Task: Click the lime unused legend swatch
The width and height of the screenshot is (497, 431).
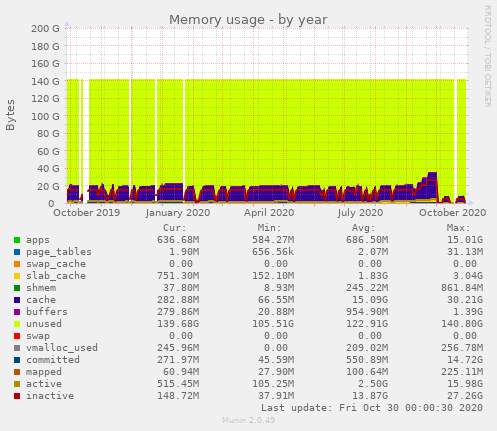Action: 17,324
